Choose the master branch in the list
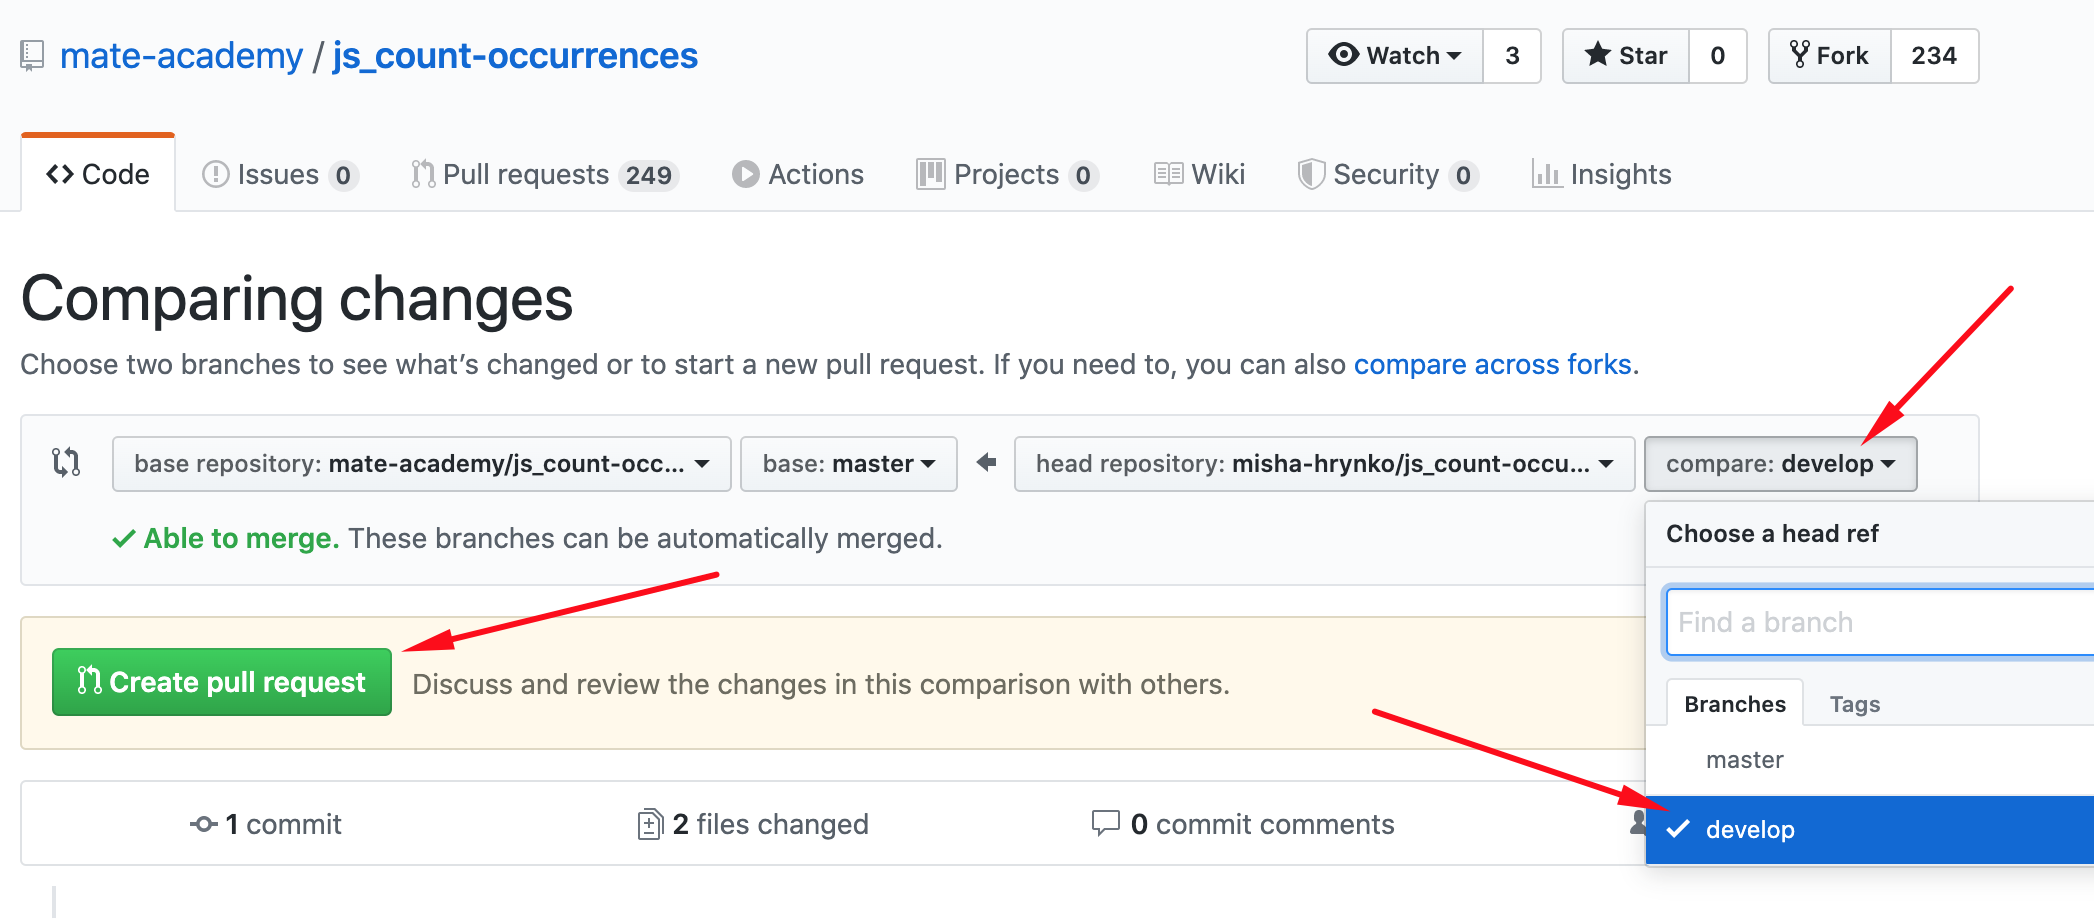The width and height of the screenshot is (2094, 922). pyautogui.click(x=1870, y=760)
